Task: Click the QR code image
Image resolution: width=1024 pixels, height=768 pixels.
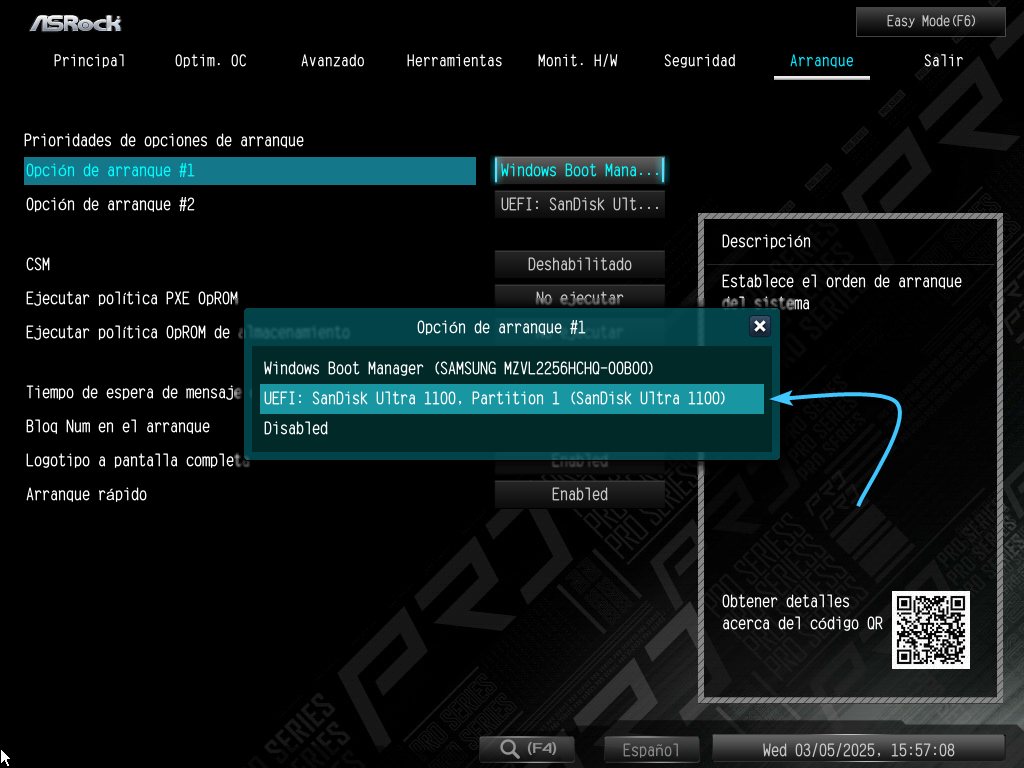Action: (x=931, y=630)
